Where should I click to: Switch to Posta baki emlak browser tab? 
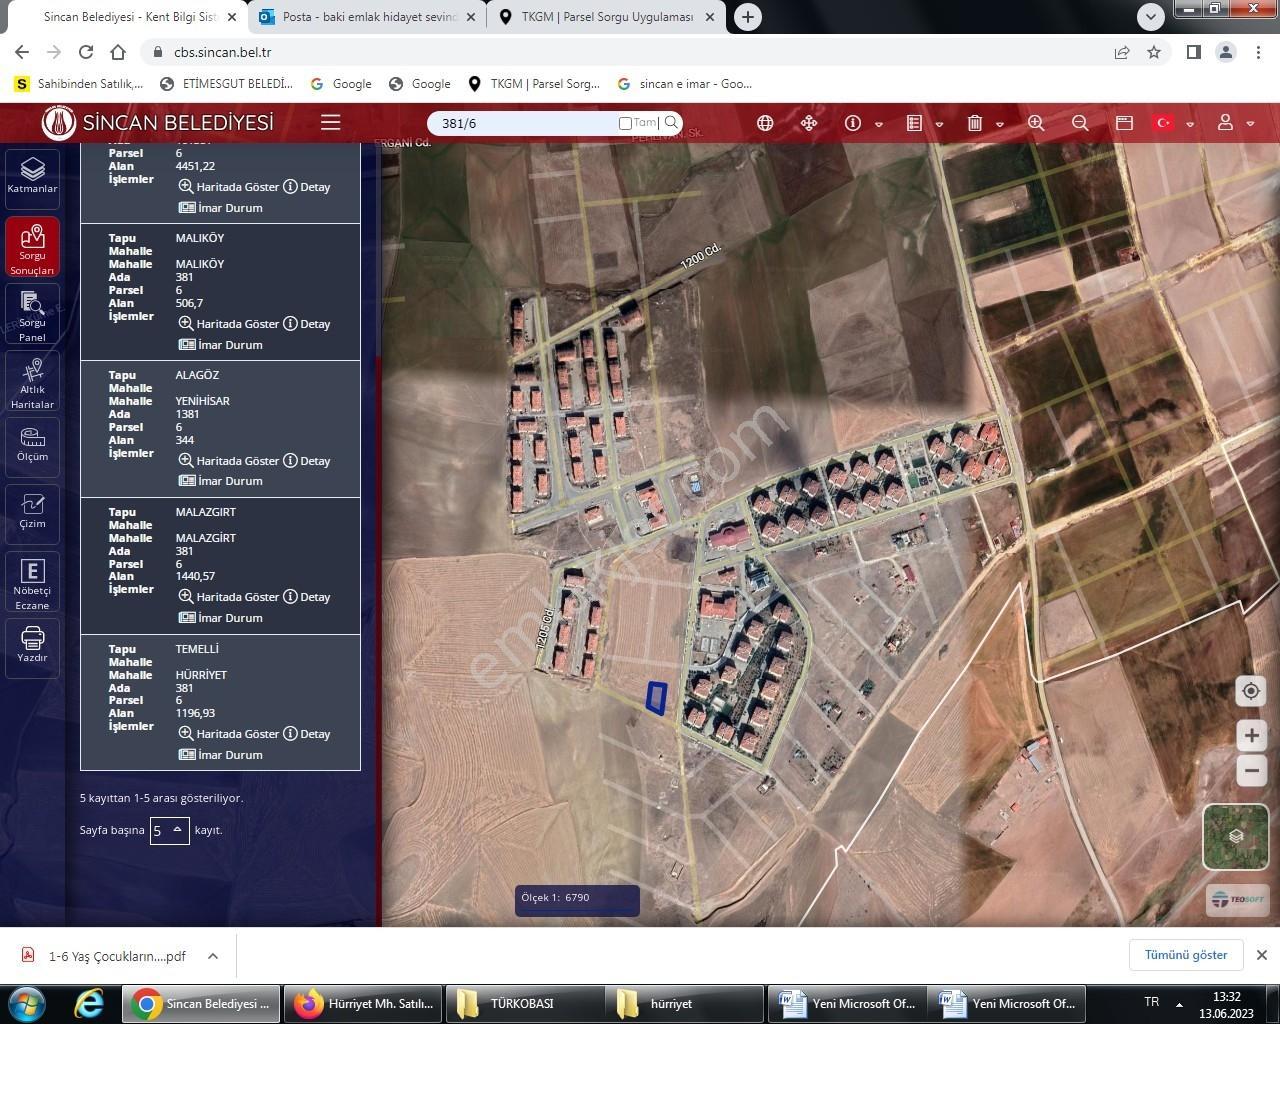tap(368, 17)
